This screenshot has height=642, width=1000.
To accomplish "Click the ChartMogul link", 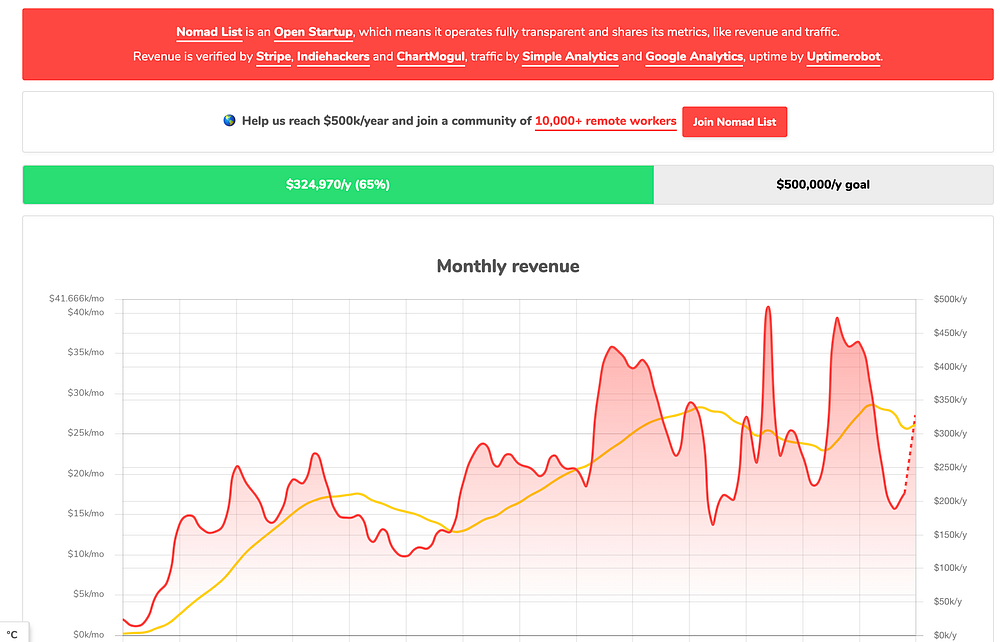I will click(x=430, y=57).
